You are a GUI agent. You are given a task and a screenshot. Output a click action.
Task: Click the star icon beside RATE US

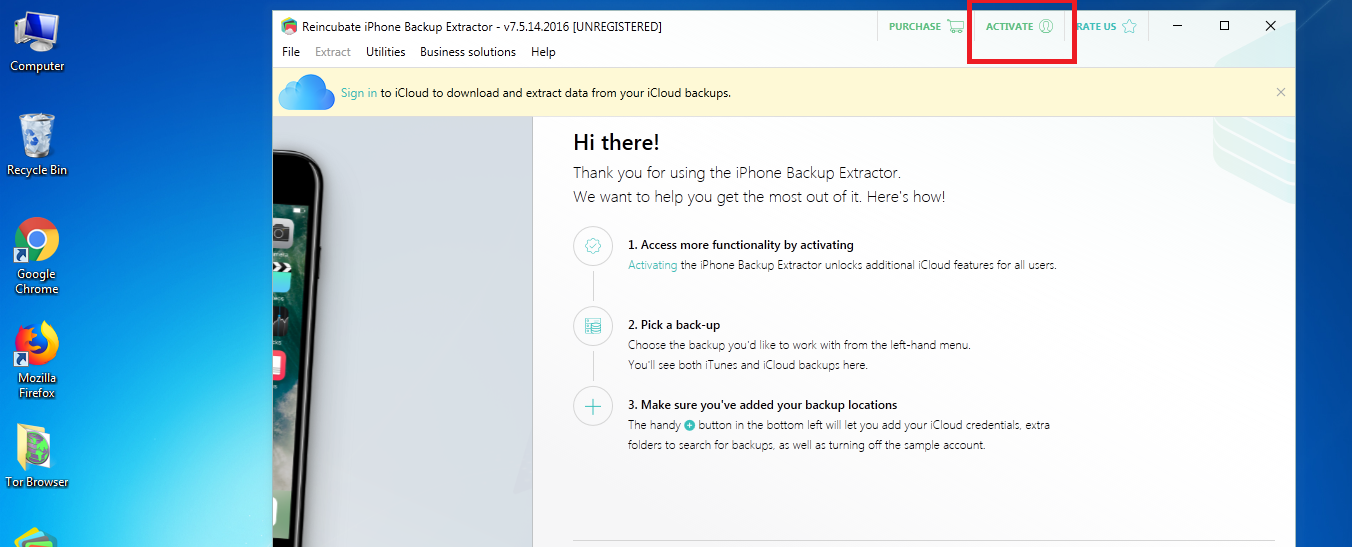pos(1129,27)
